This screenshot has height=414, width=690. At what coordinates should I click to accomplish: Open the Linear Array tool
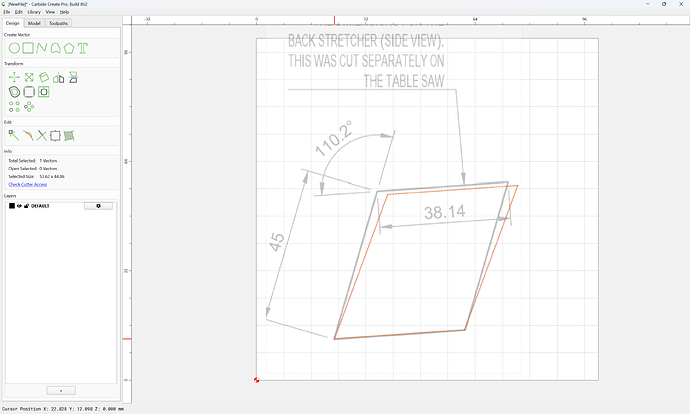click(x=14, y=106)
